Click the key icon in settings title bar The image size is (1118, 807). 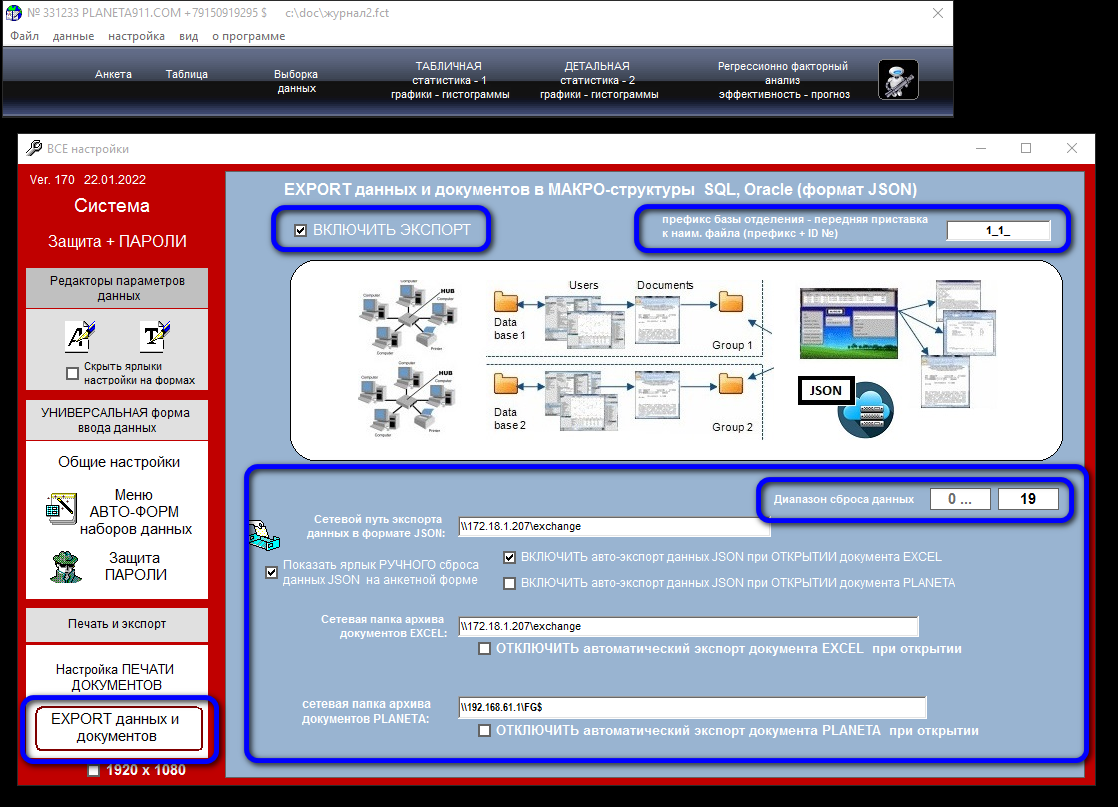point(33,148)
